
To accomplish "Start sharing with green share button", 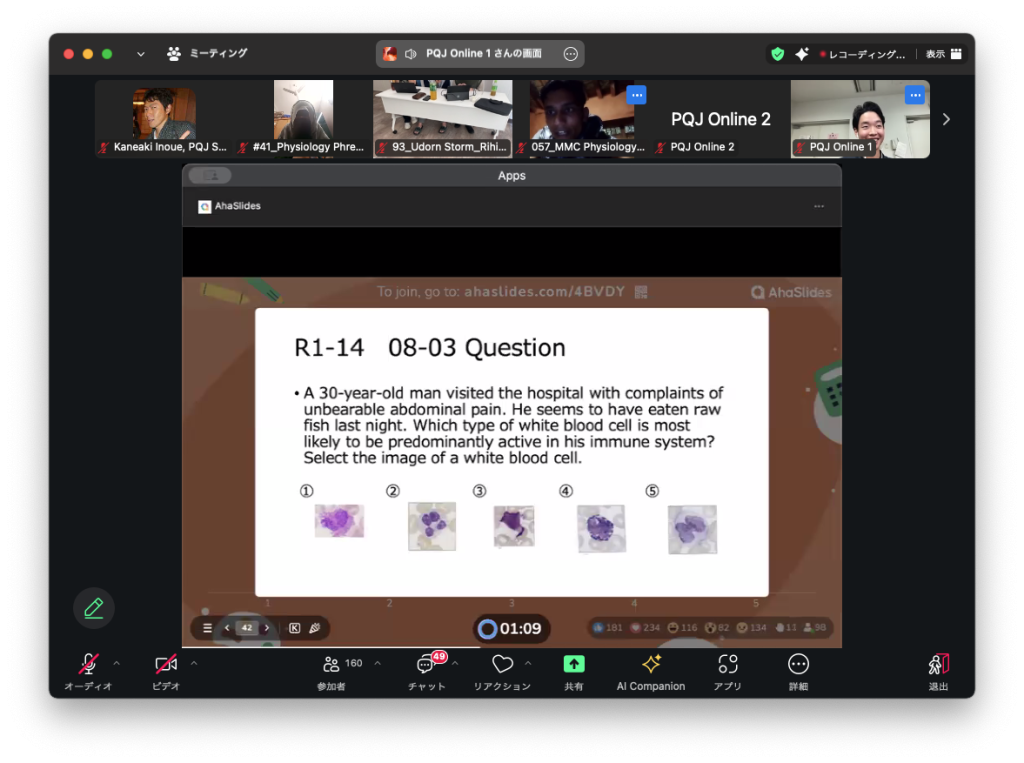I will click(574, 664).
